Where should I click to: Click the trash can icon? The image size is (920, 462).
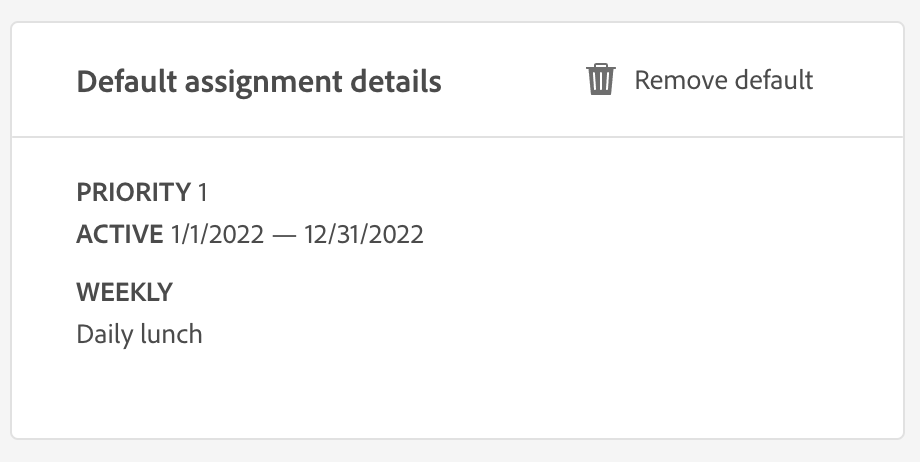[600, 79]
